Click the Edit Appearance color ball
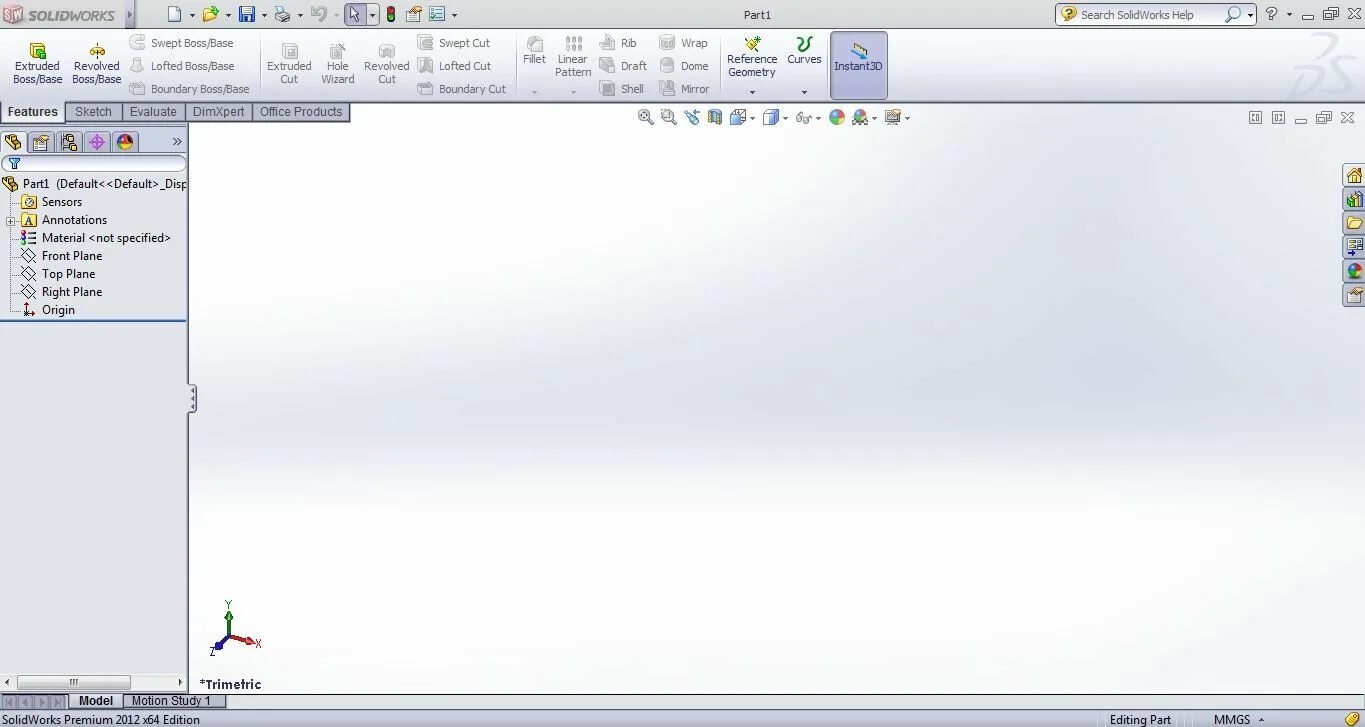The width and height of the screenshot is (1365, 727). pyautogui.click(x=837, y=117)
